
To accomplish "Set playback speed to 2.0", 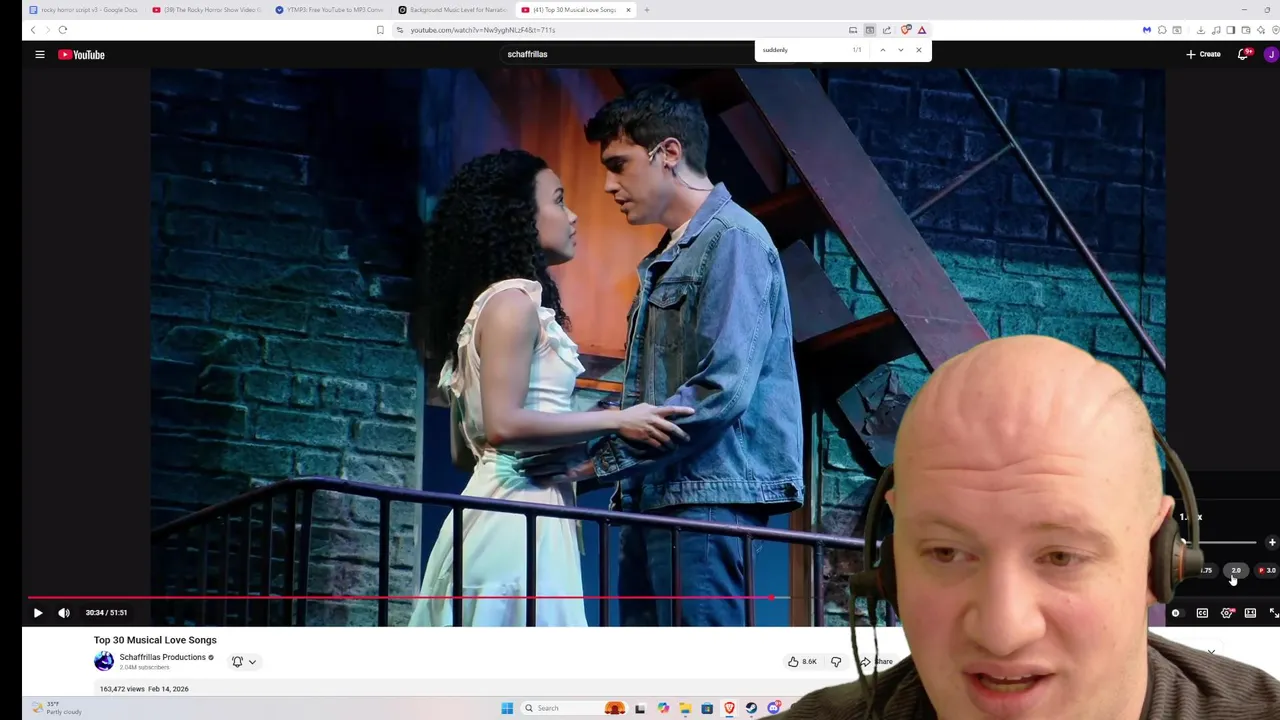I will (1236, 570).
